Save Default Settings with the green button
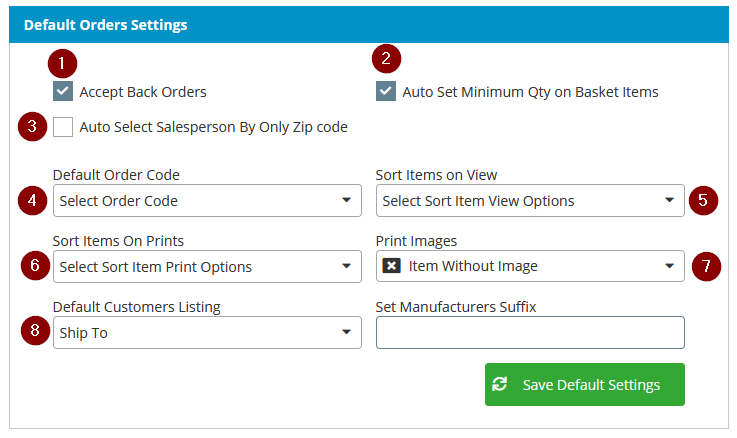737x438 pixels. coord(585,384)
